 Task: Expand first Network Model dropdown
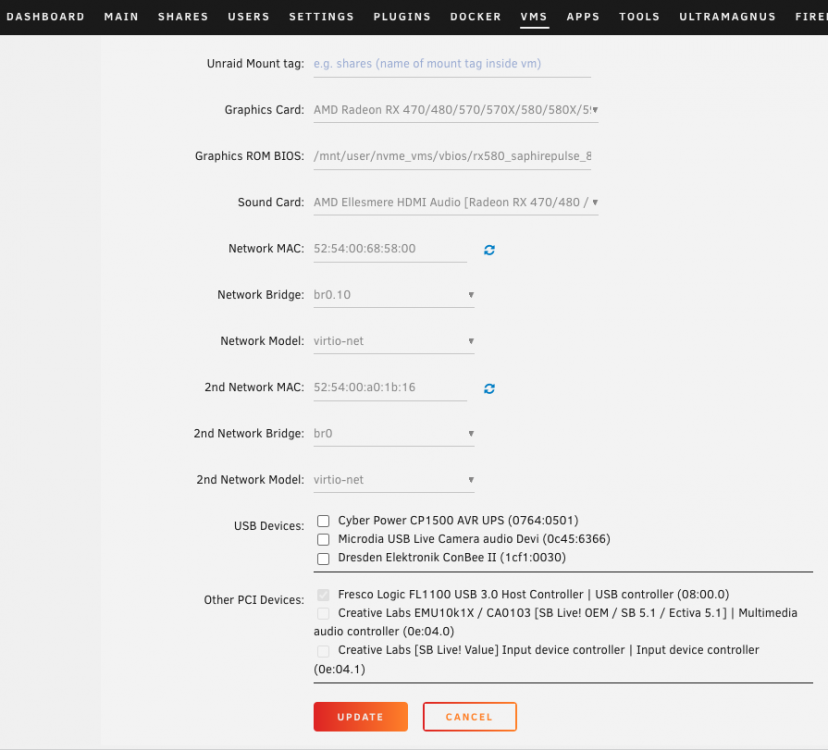(x=394, y=341)
